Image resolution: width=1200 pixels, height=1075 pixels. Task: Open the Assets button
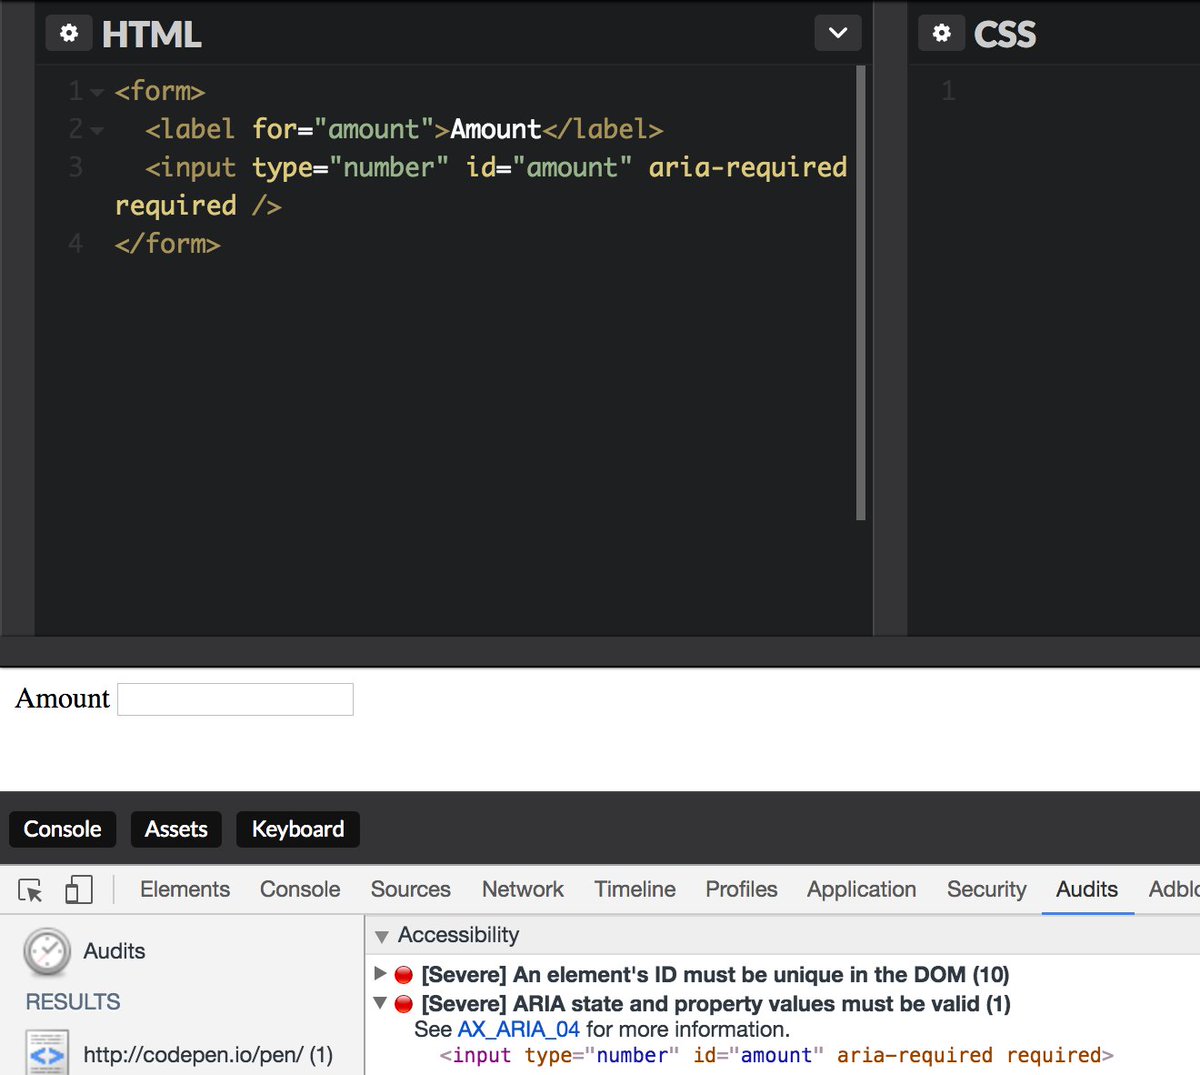(x=176, y=829)
